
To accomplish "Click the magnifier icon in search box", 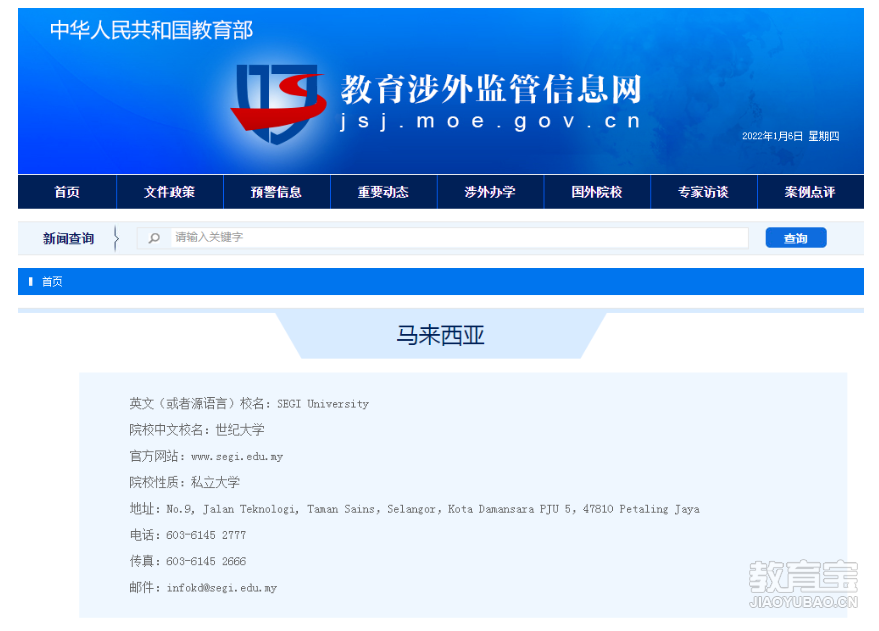I will 154,238.
